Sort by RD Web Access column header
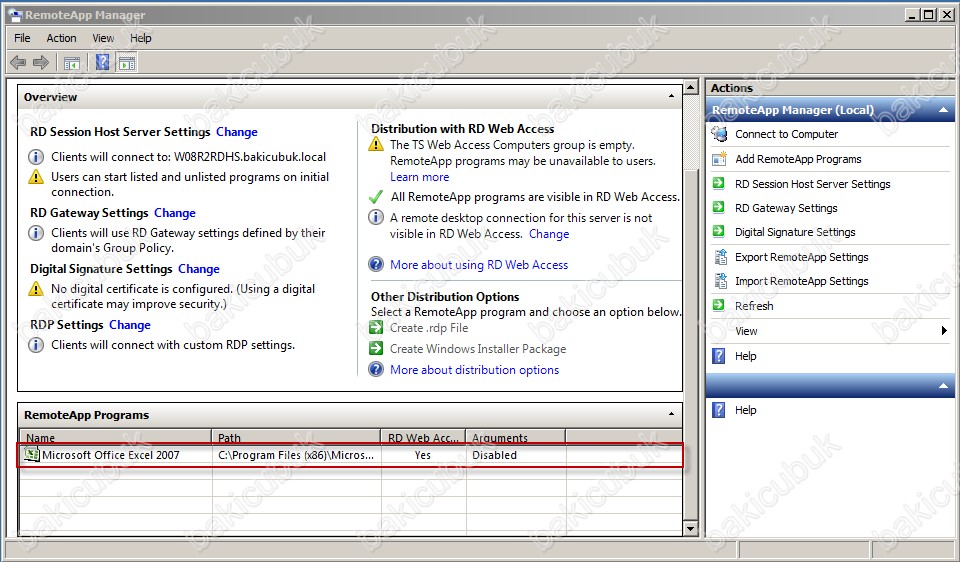This screenshot has height=562, width=960. click(x=423, y=437)
